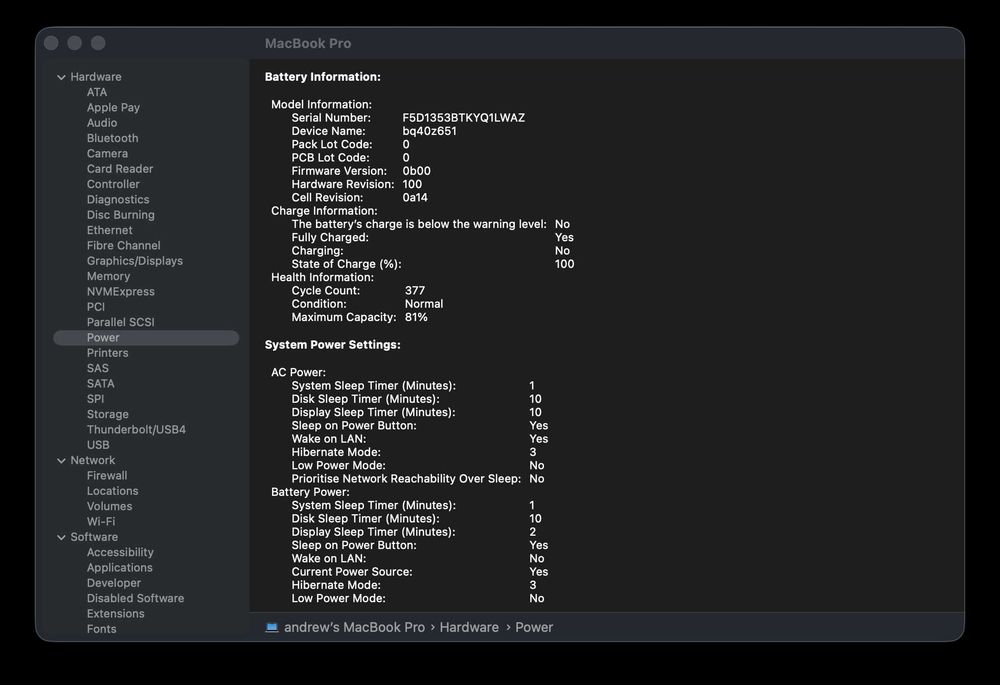1000x685 pixels.
Task: Select Printers in the sidebar
Action: tap(107, 353)
